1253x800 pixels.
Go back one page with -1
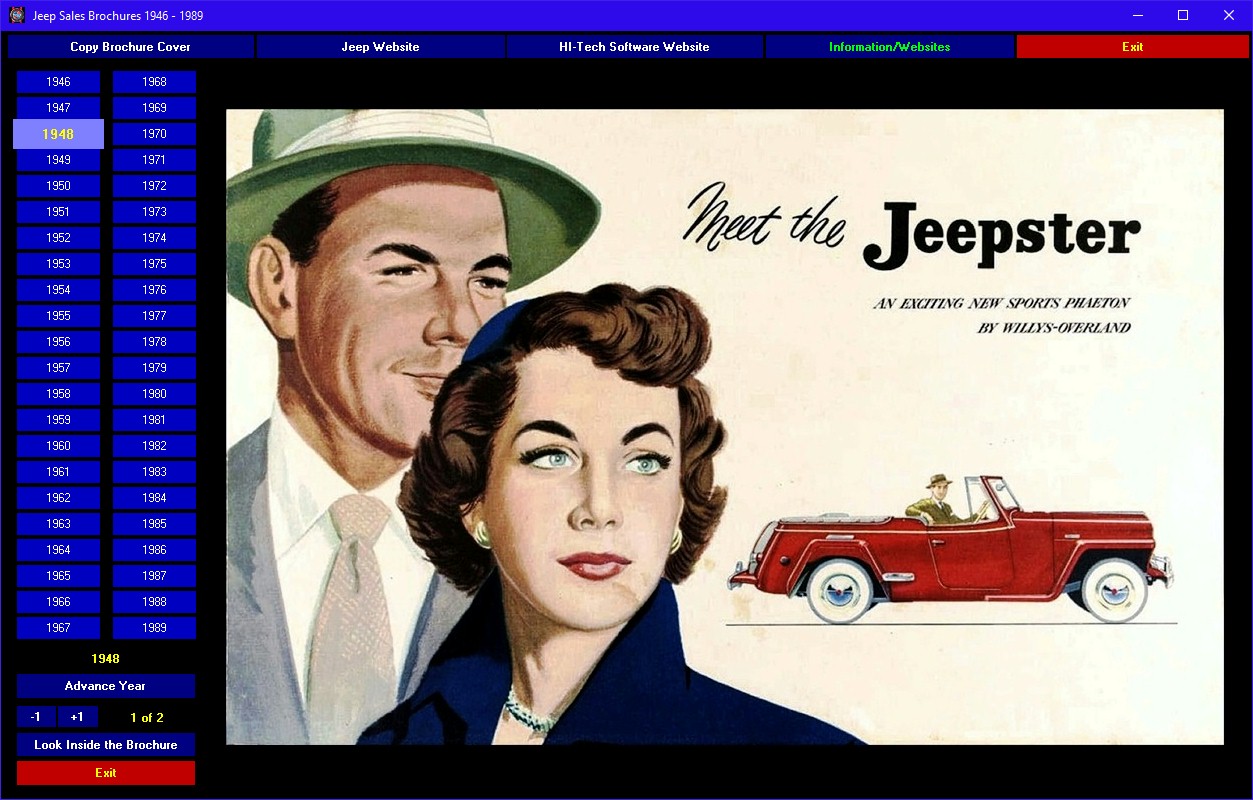click(x=36, y=717)
